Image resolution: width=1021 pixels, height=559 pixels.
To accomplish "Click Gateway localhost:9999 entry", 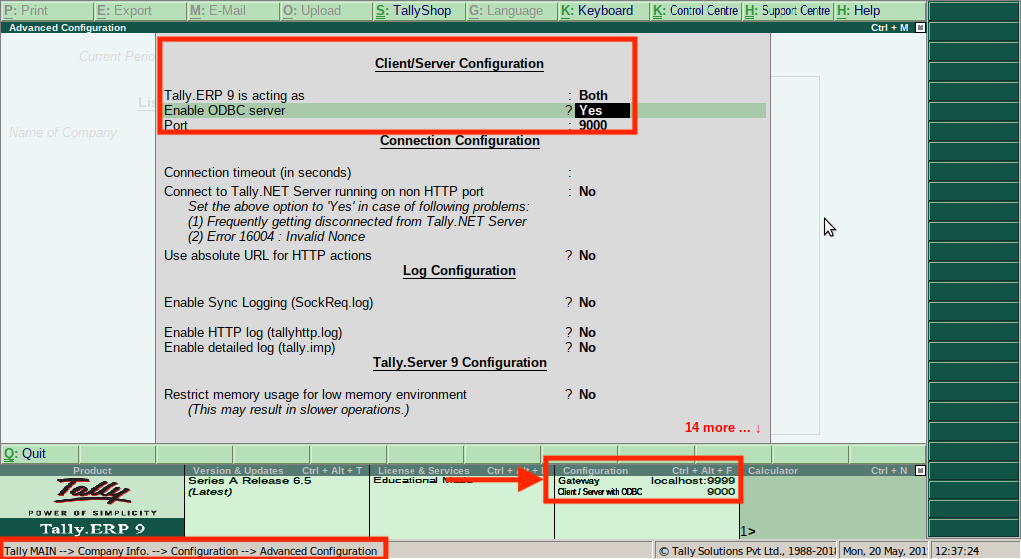I will (x=646, y=481).
